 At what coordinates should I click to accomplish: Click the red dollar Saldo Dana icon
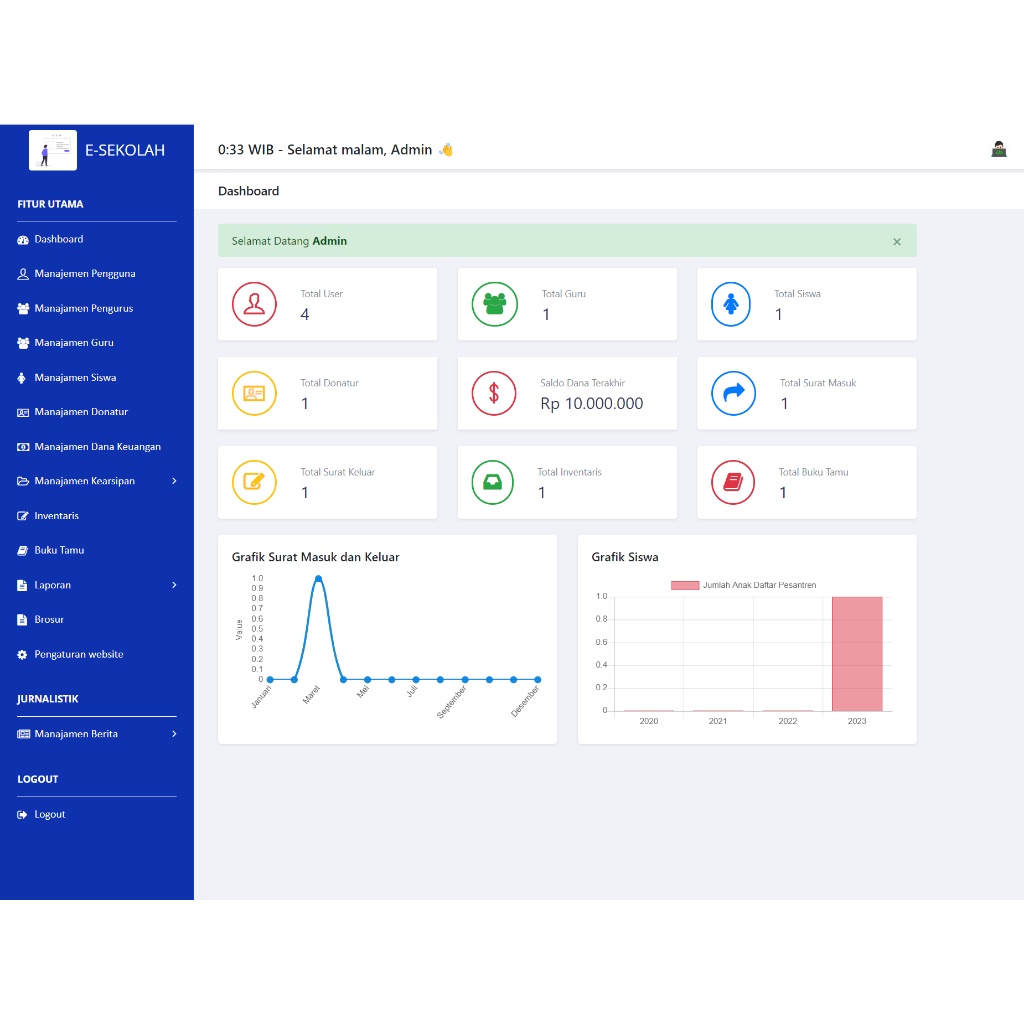(494, 393)
